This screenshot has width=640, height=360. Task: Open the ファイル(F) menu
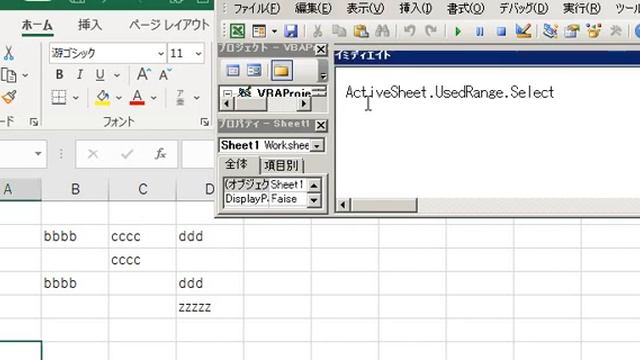point(256,8)
